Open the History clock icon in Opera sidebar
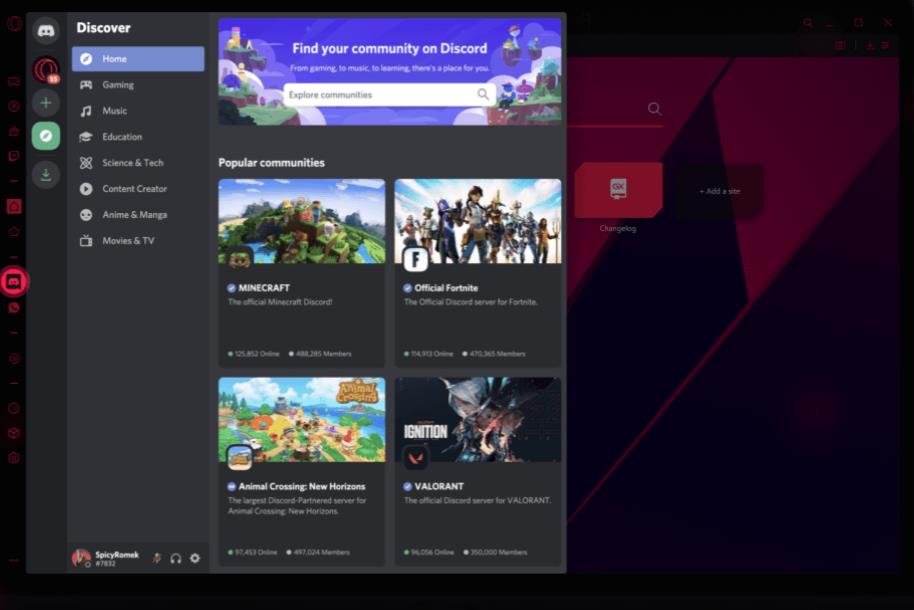The width and height of the screenshot is (914, 610). 14,408
